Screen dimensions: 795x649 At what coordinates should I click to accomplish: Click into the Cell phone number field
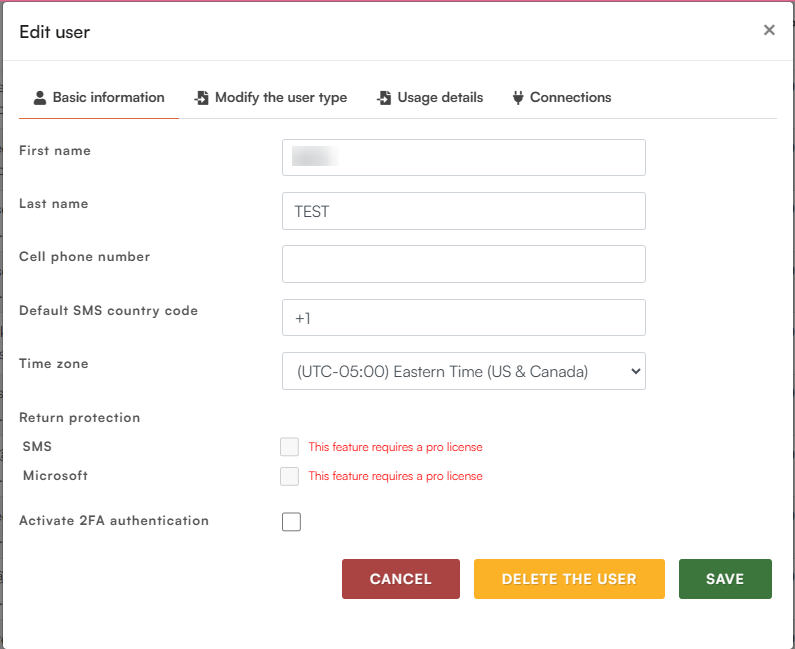(463, 264)
